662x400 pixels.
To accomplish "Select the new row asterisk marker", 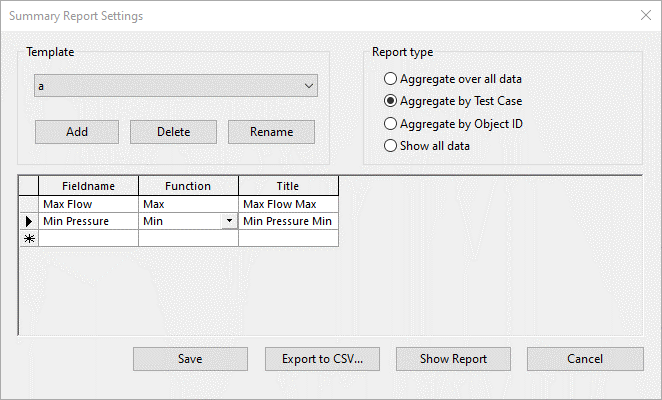I will click(x=28, y=238).
